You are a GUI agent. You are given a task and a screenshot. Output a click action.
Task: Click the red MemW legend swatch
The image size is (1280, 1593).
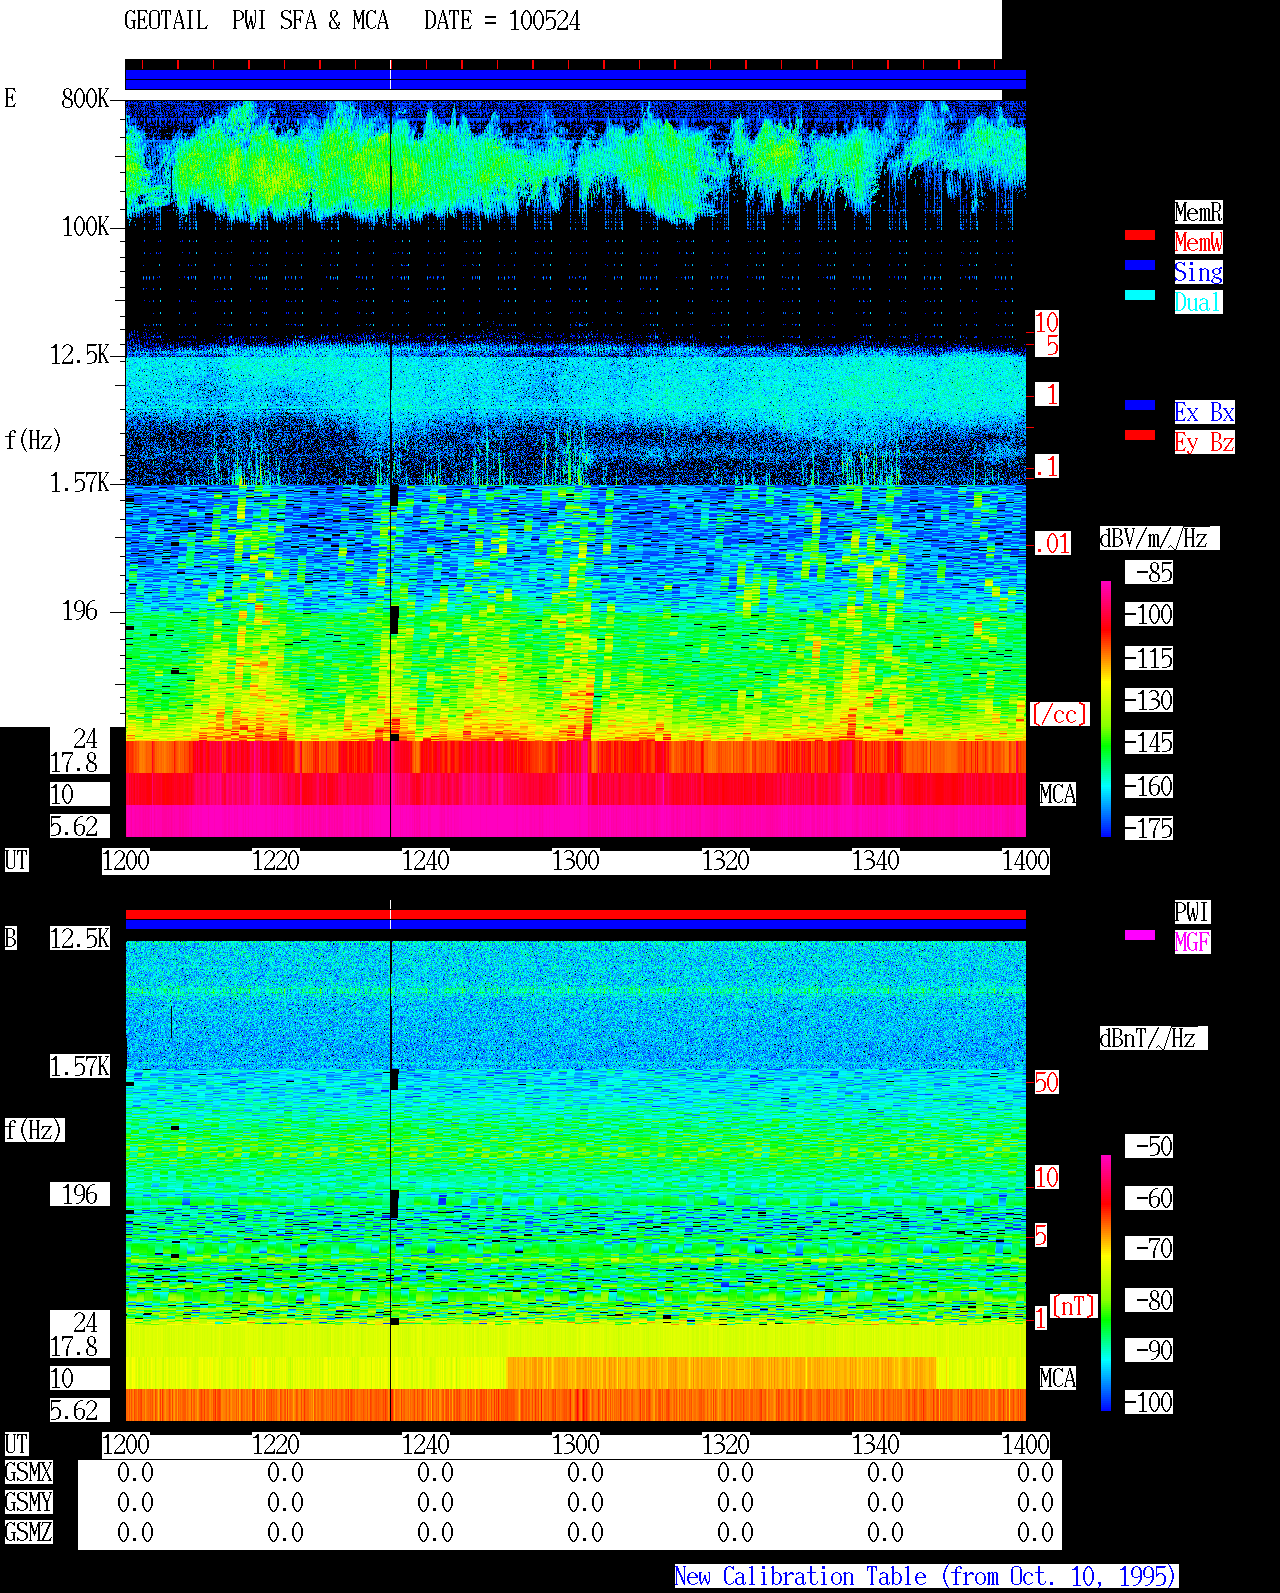tap(1140, 235)
